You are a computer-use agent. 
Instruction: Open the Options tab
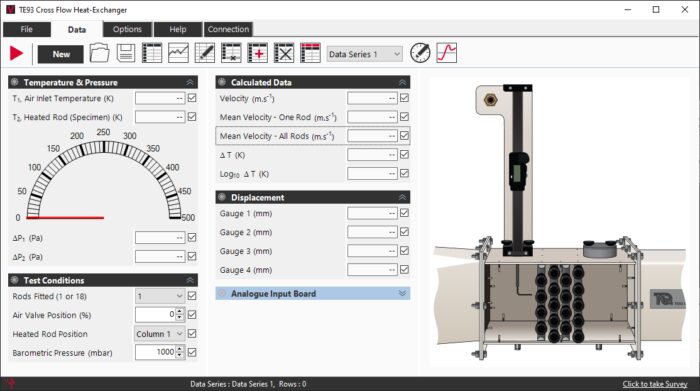pyautogui.click(x=127, y=29)
